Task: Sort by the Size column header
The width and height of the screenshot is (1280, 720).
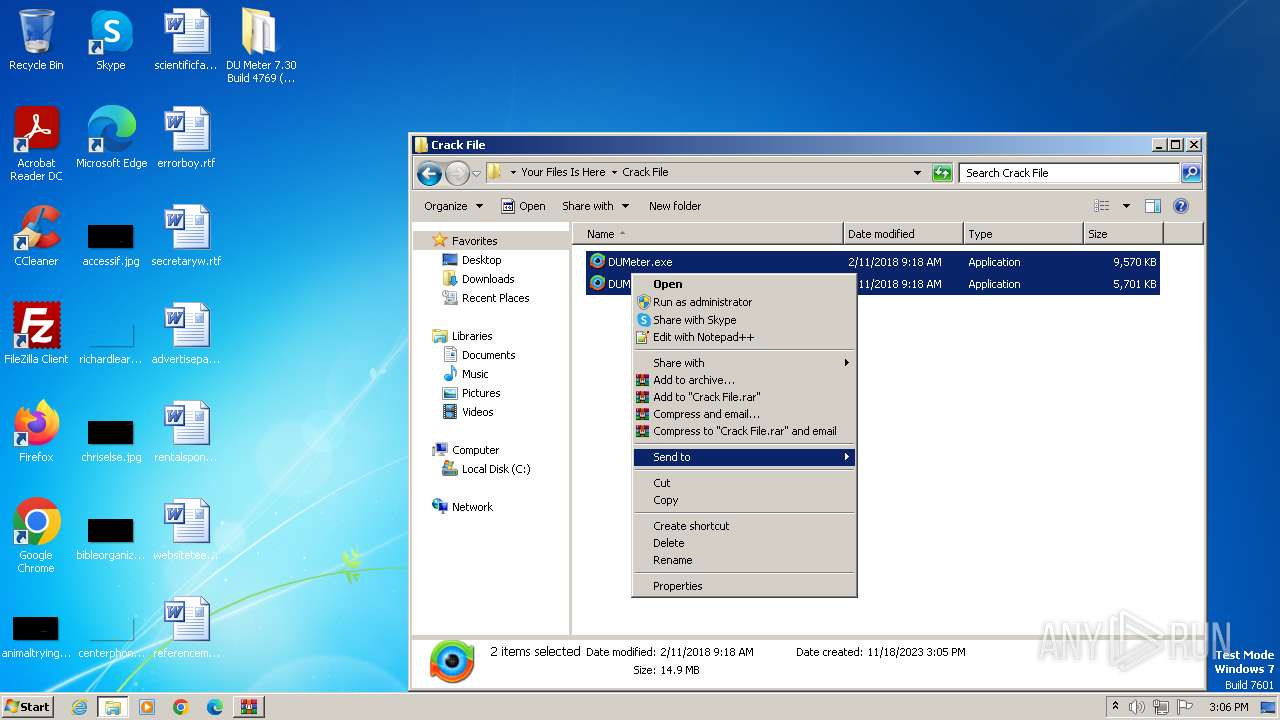Action: pyautogui.click(x=1124, y=234)
